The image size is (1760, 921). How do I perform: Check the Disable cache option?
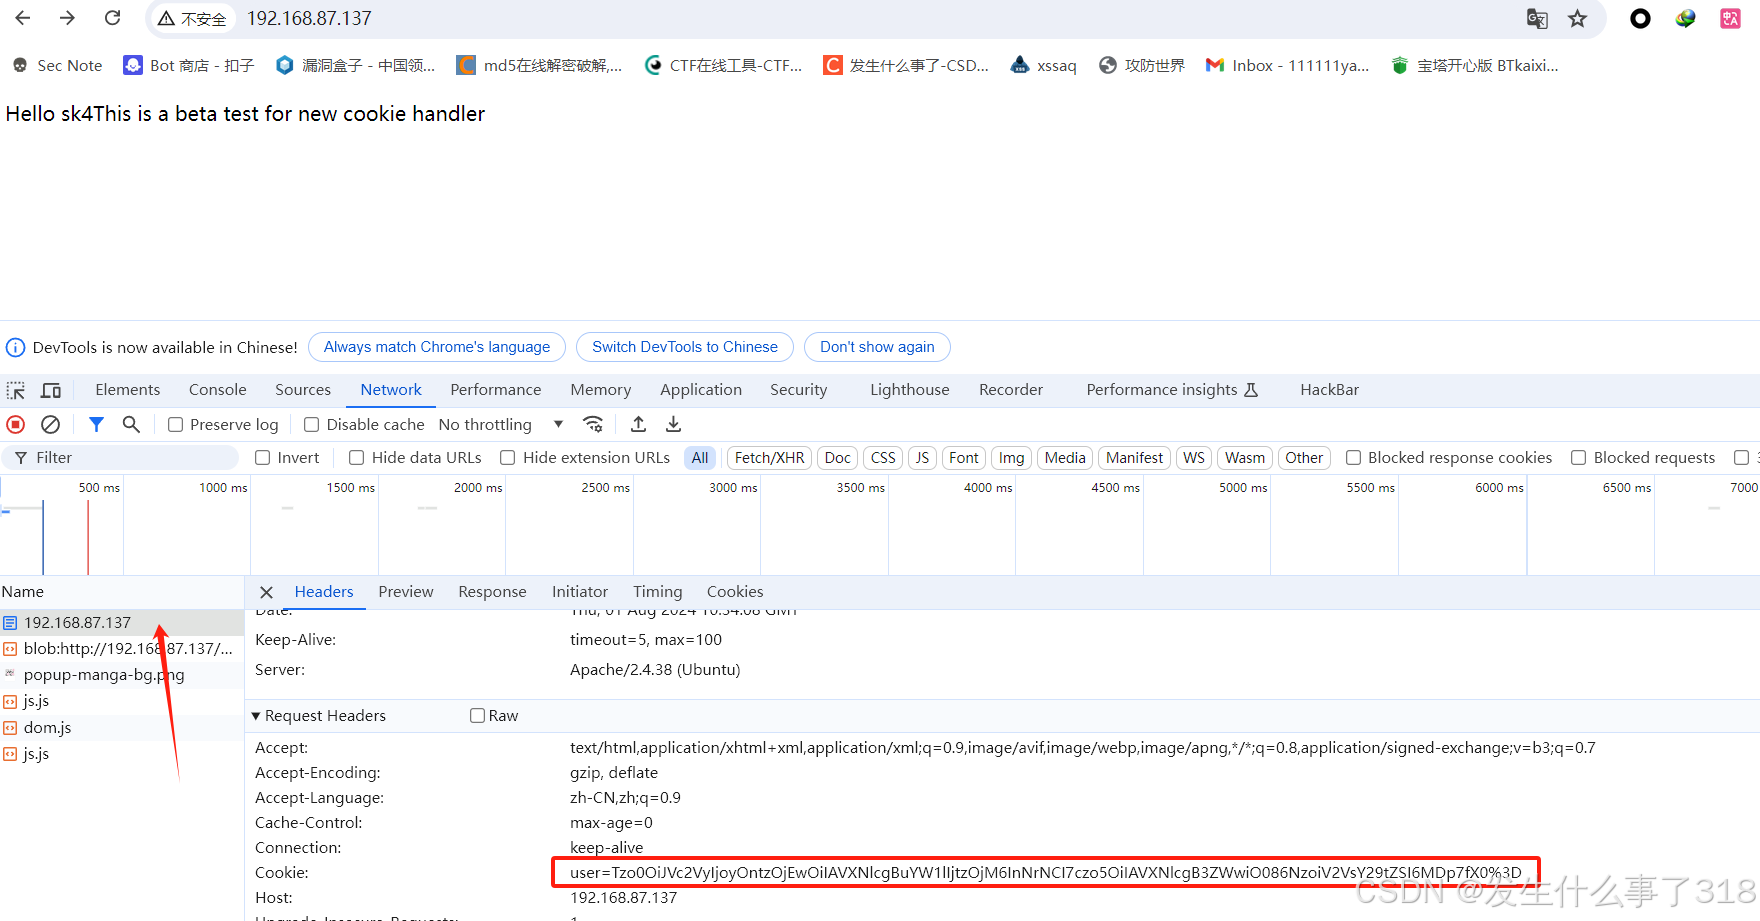[x=312, y=425]
